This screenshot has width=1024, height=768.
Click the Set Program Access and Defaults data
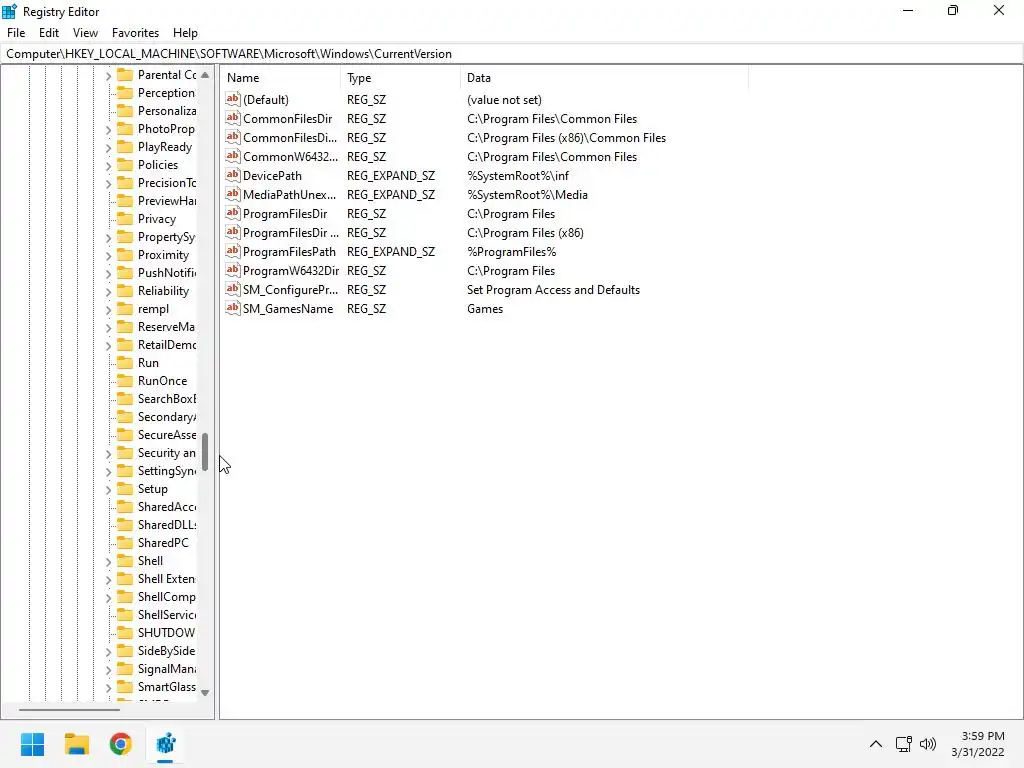click(553, 290)
